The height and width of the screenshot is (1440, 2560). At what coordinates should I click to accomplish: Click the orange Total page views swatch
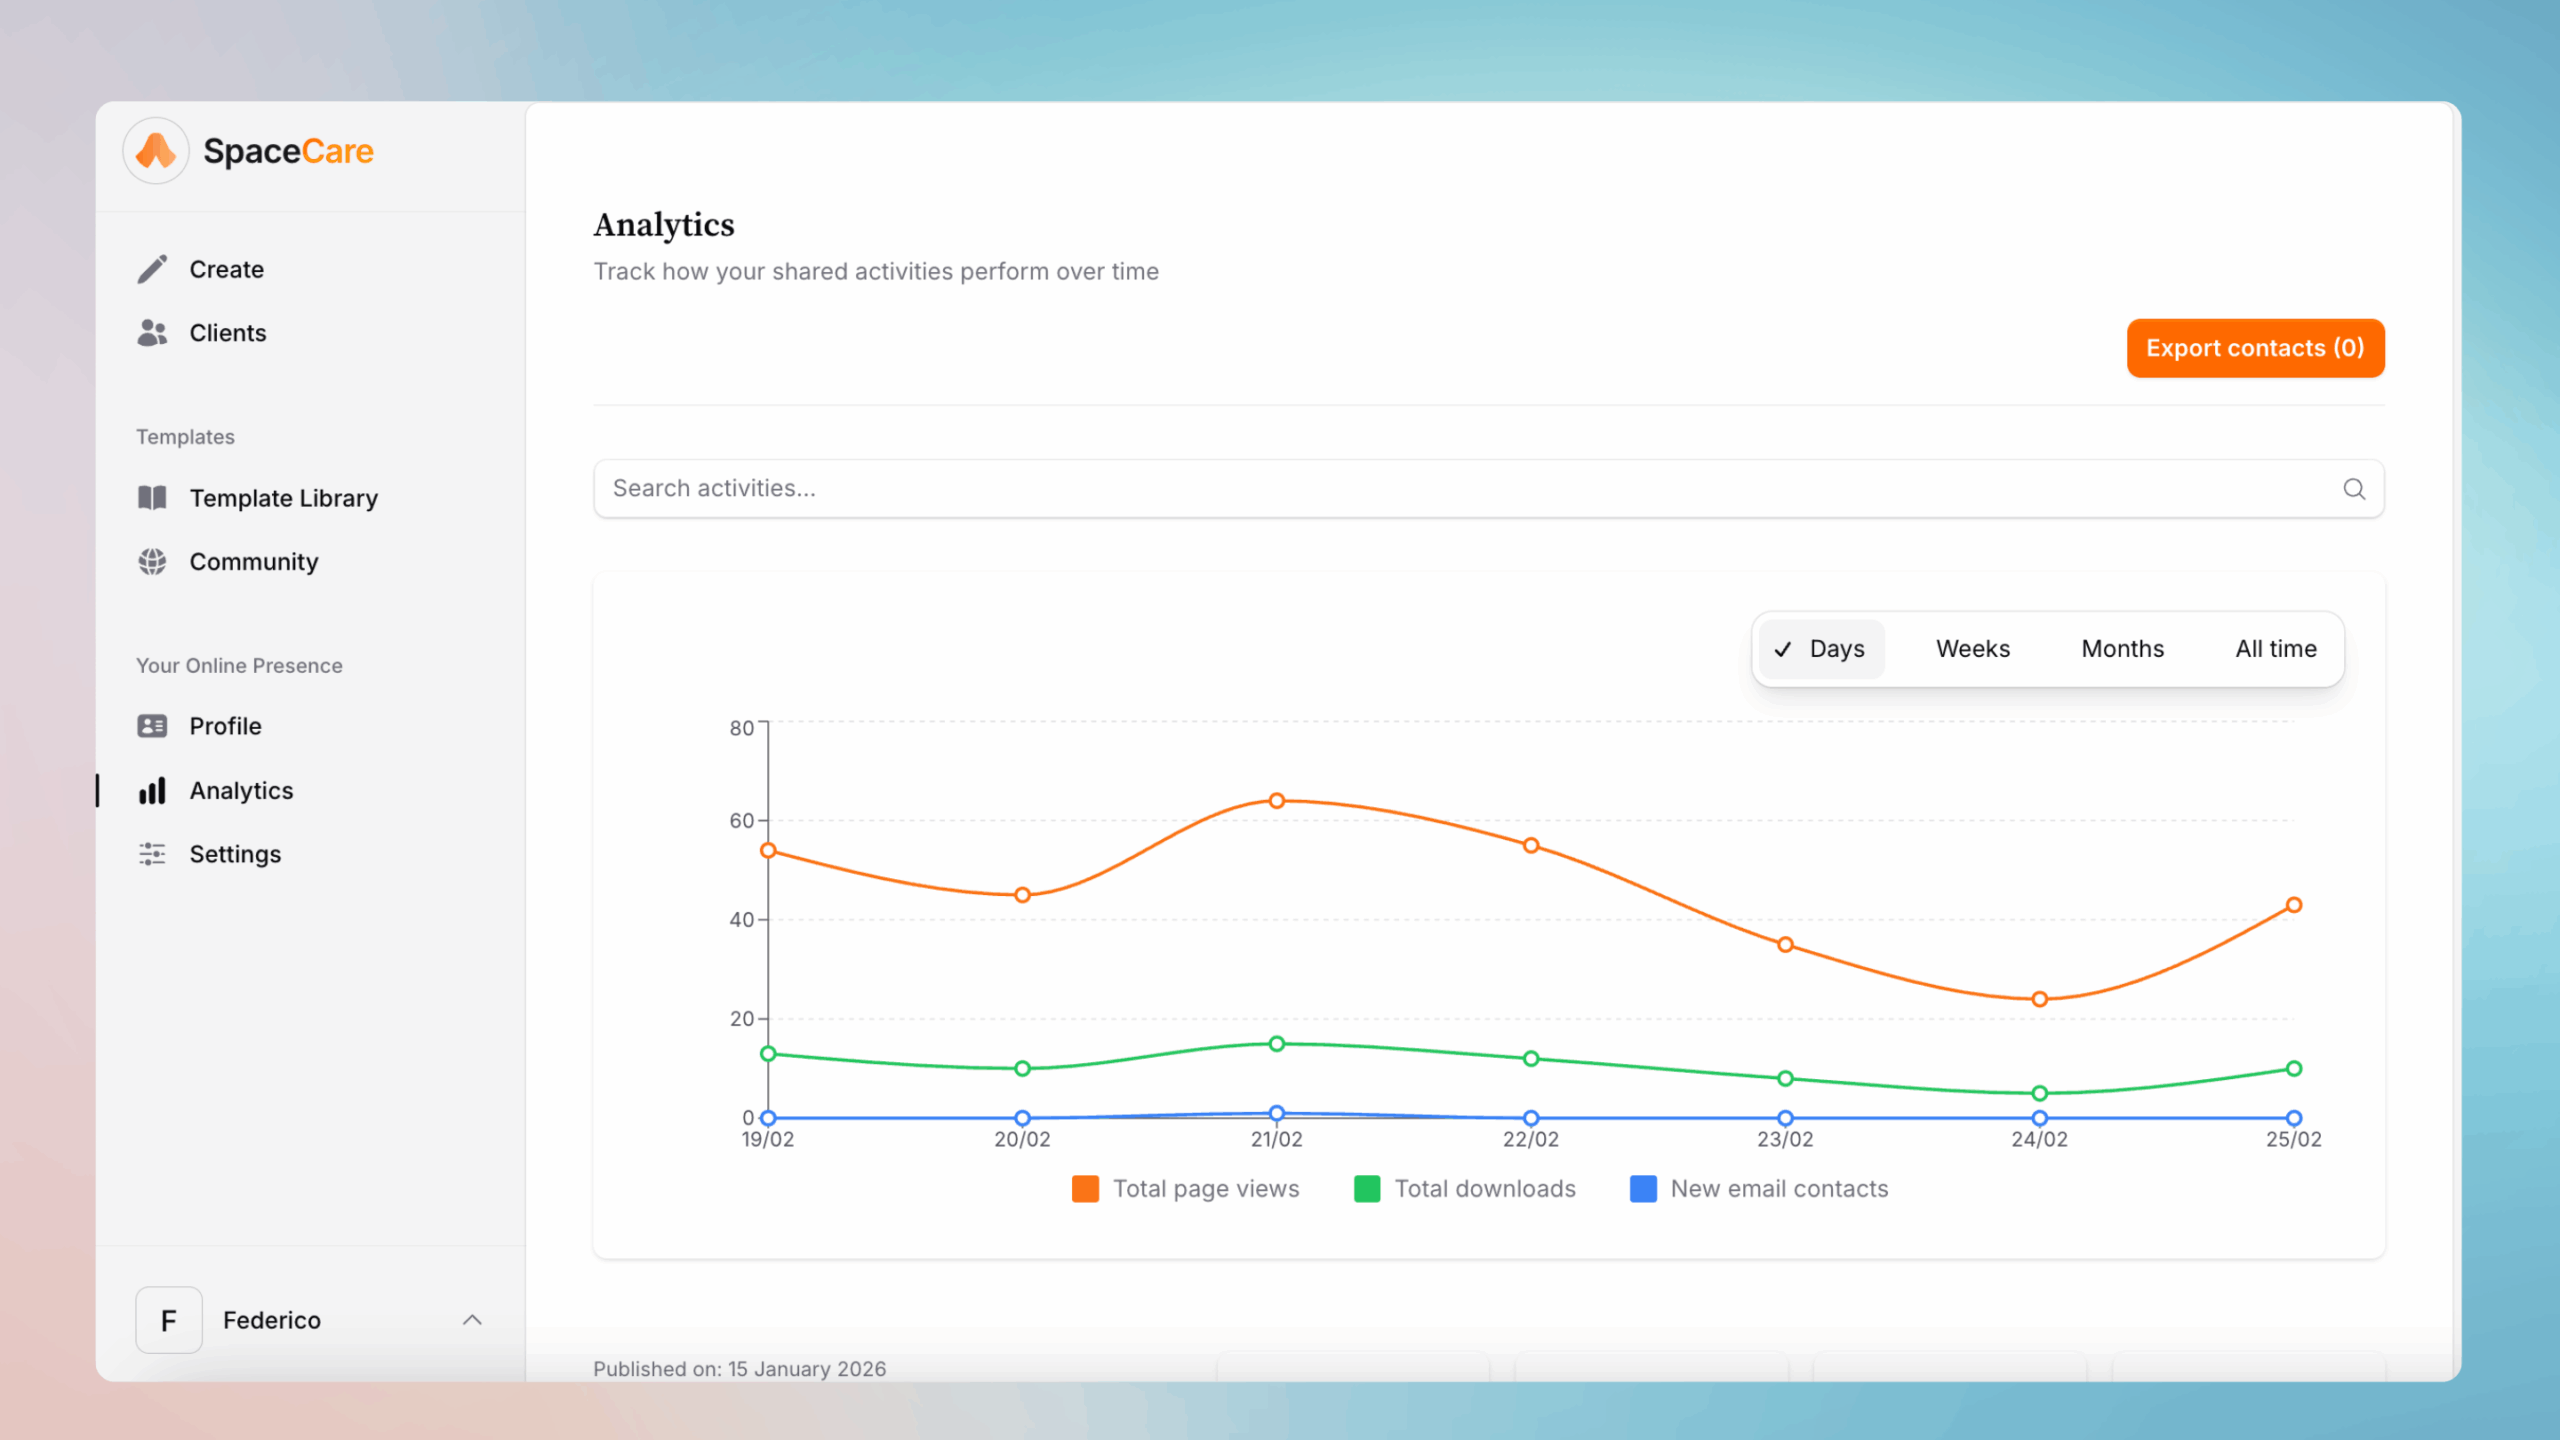(x=1085, y=1188)
